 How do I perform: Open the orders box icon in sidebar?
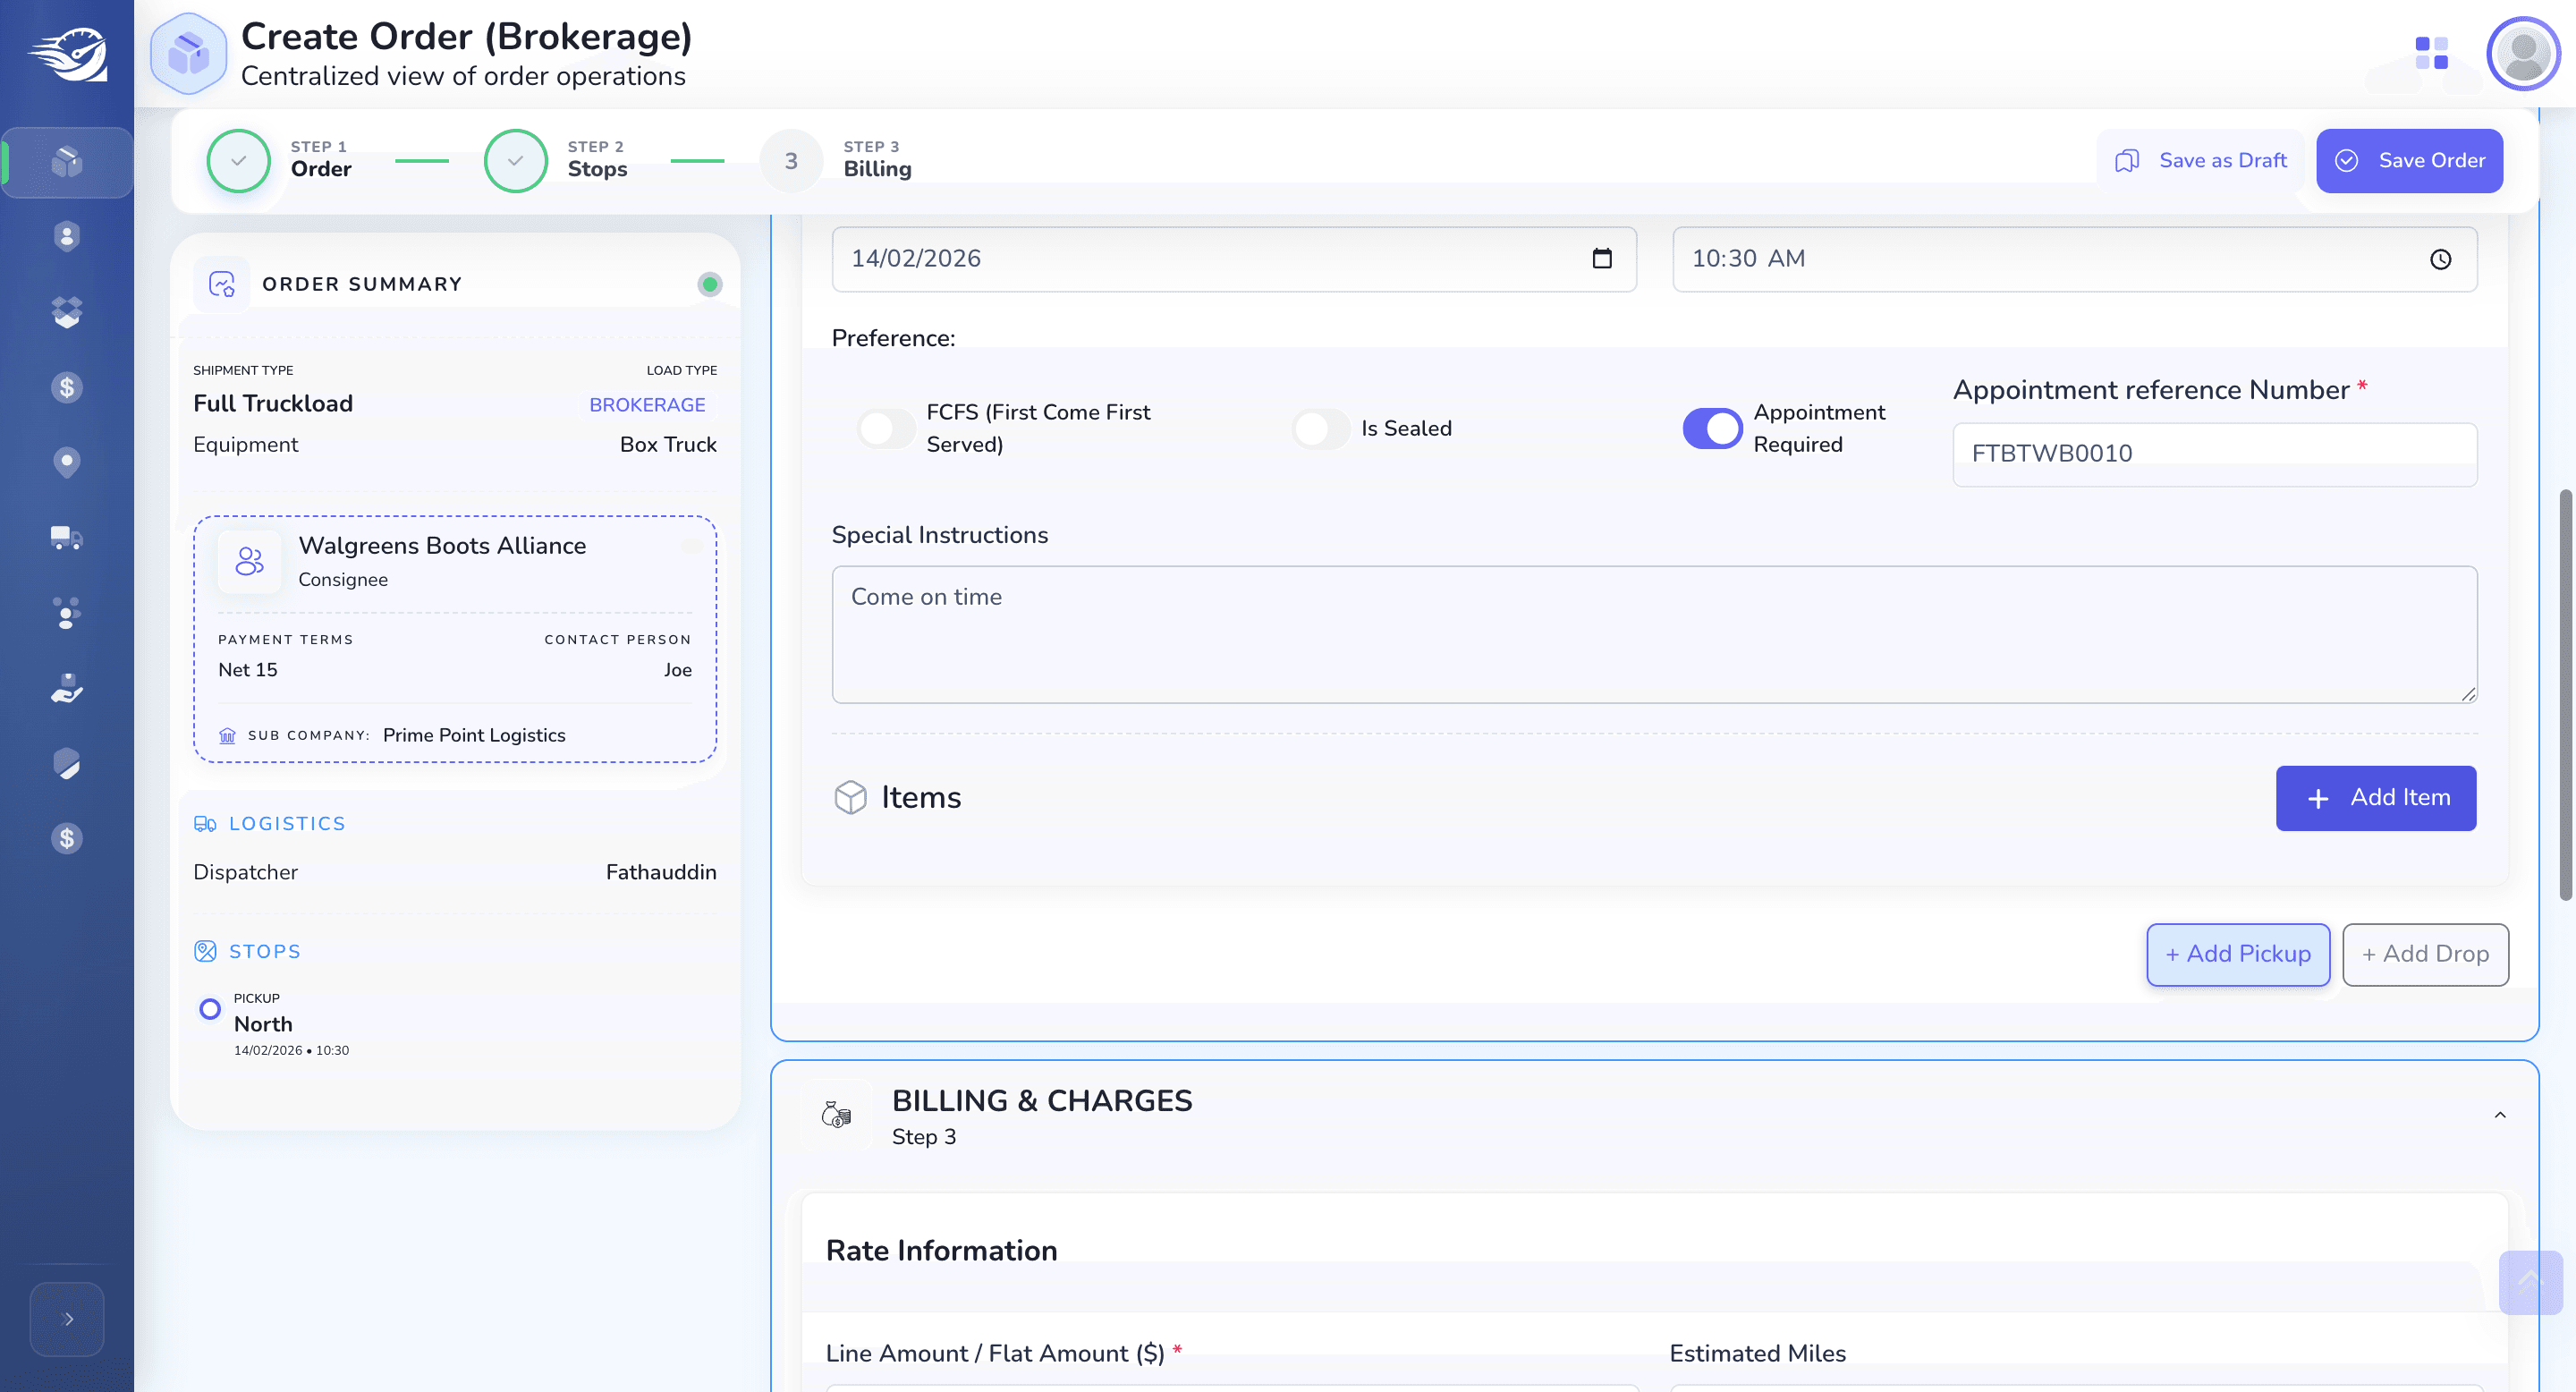[66, 161]
